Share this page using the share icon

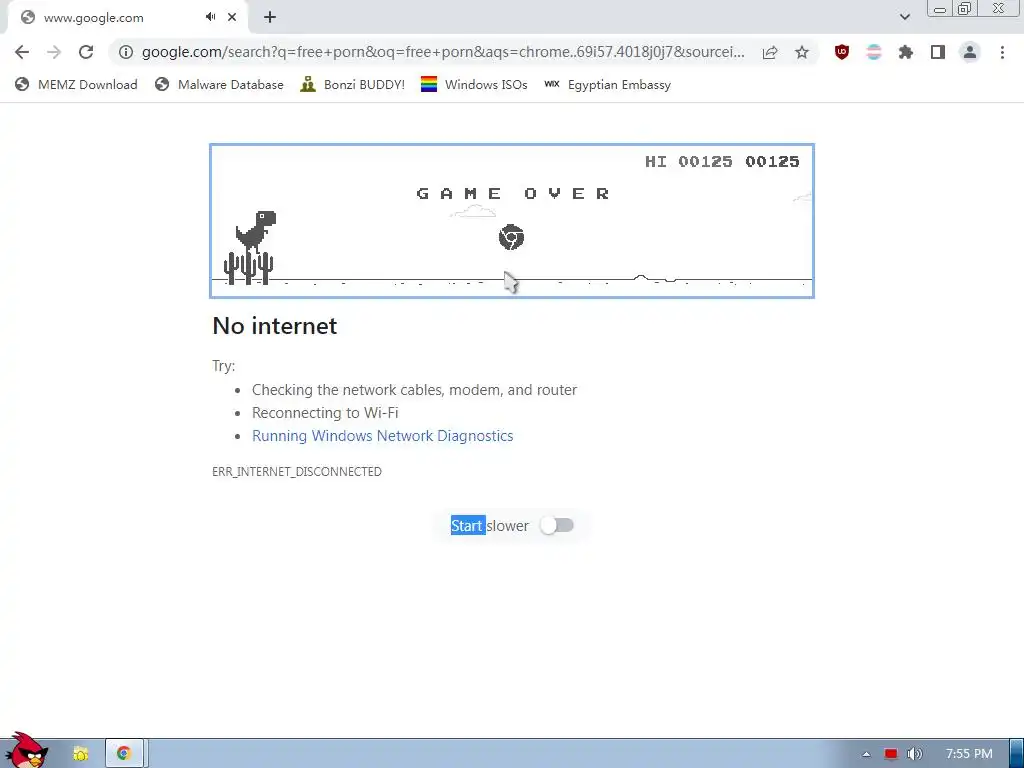tap(770, 52)
